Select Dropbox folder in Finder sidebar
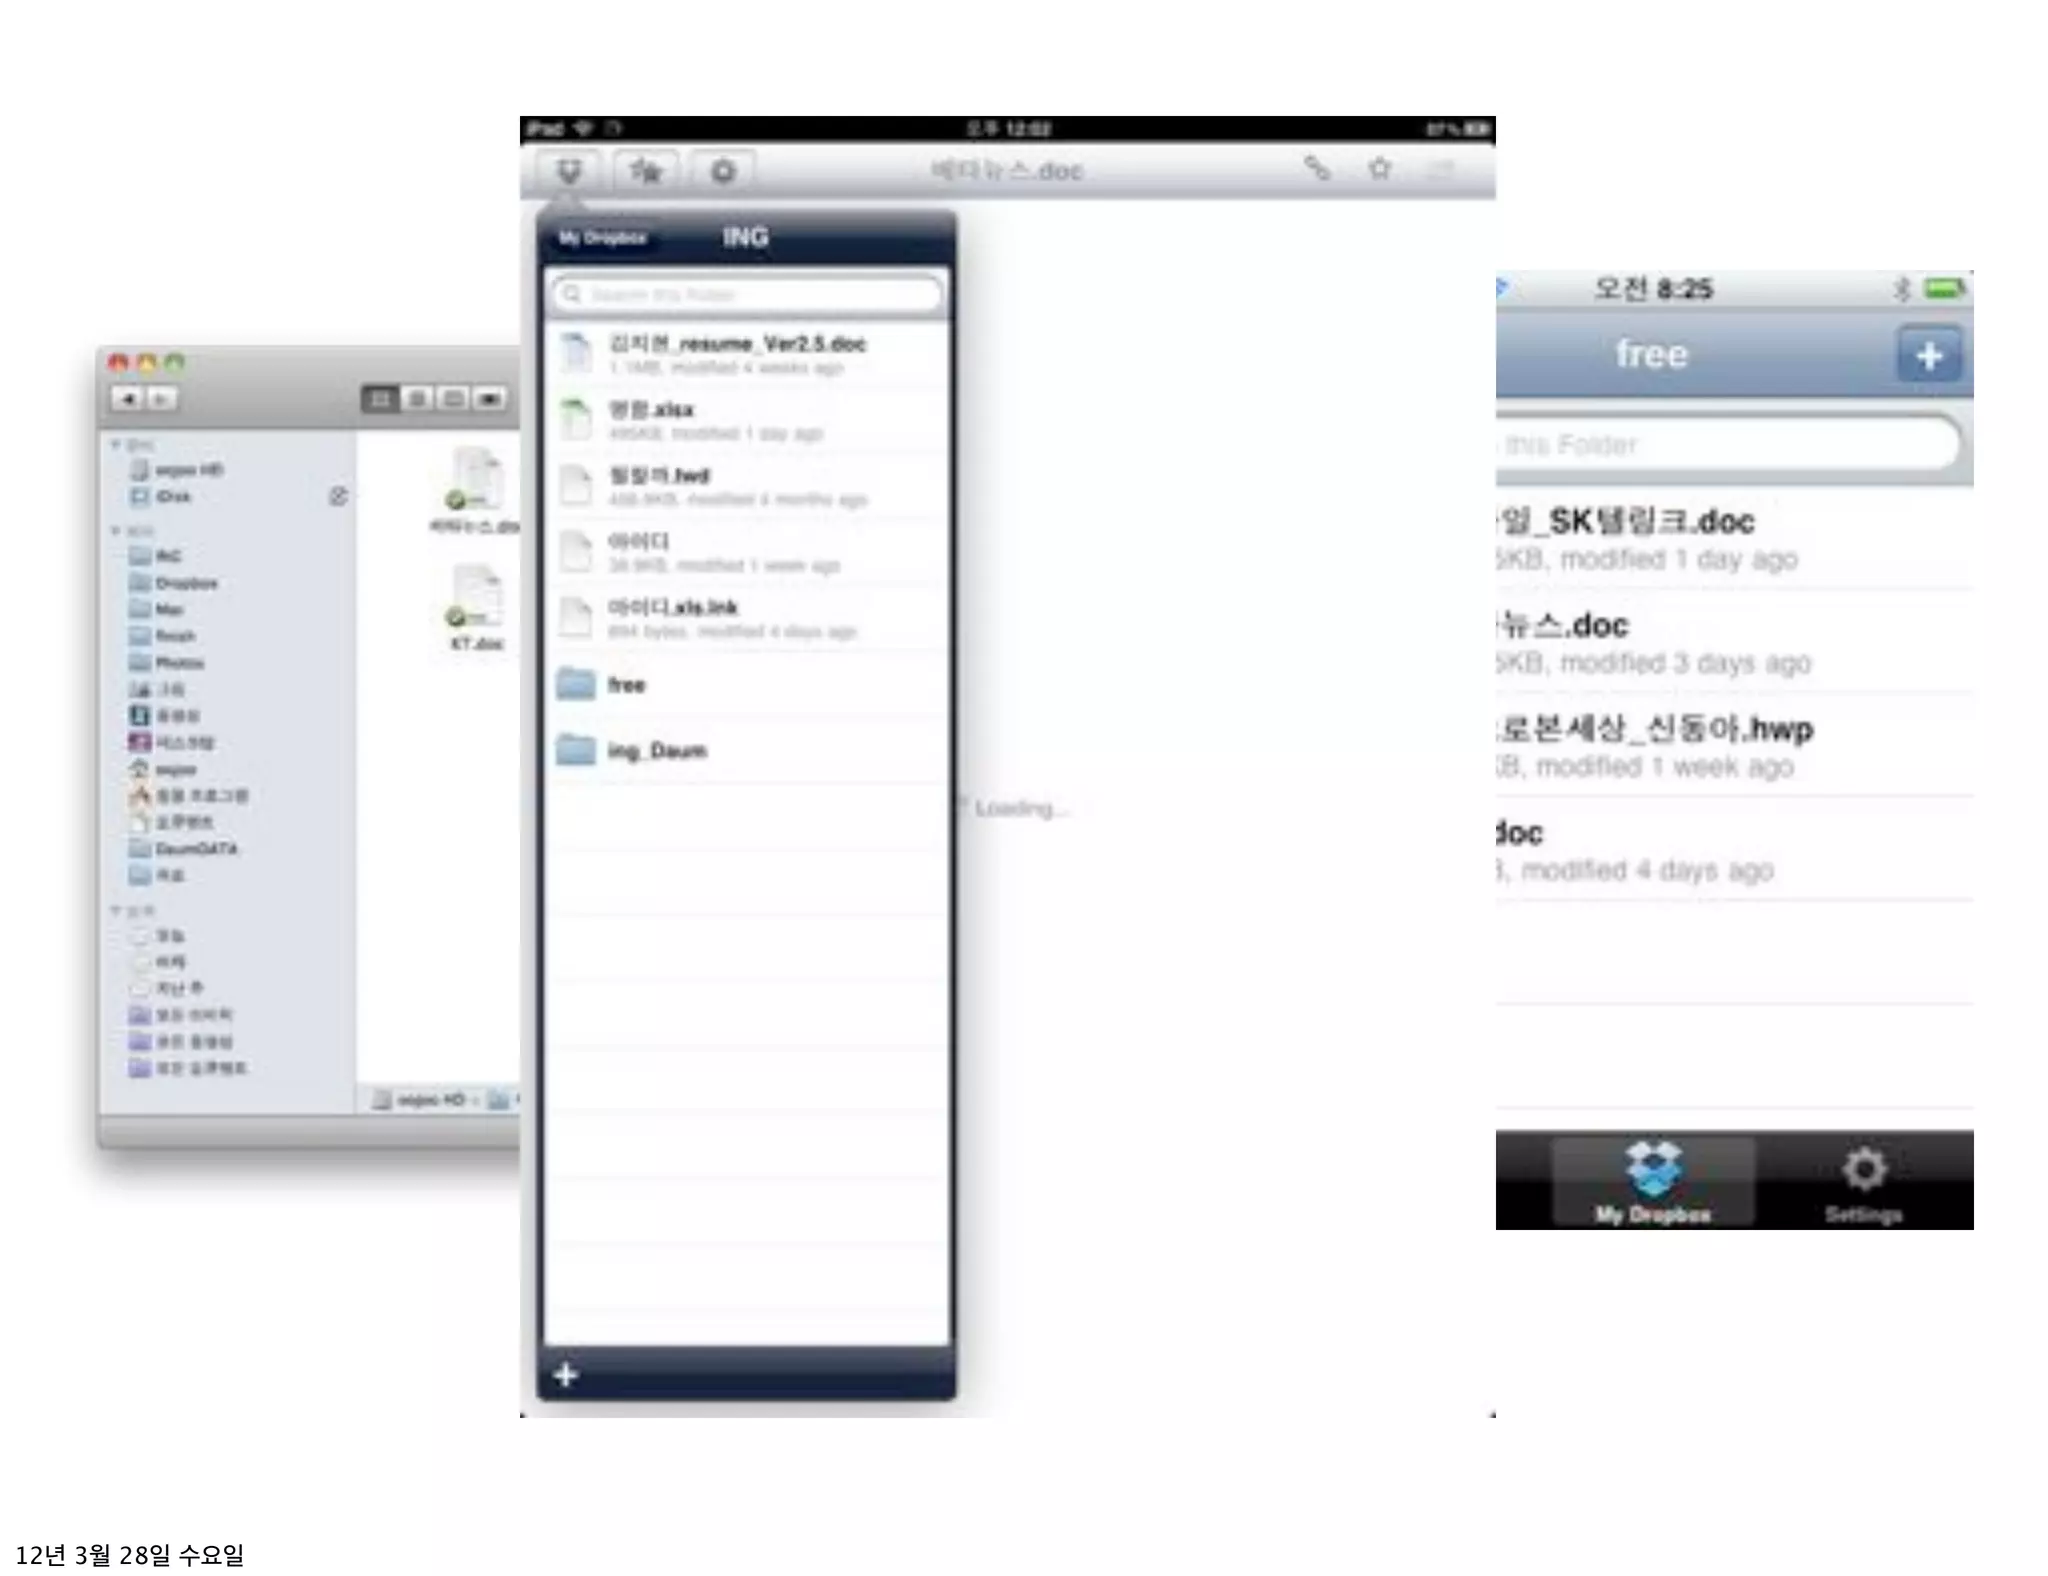 click(x=185, y=583)
